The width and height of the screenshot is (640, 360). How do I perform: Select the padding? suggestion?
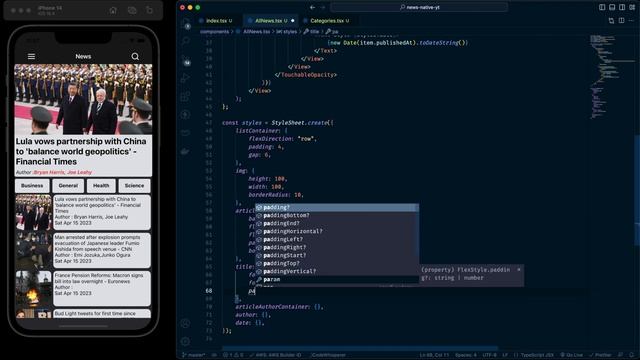tap(337, 207)
